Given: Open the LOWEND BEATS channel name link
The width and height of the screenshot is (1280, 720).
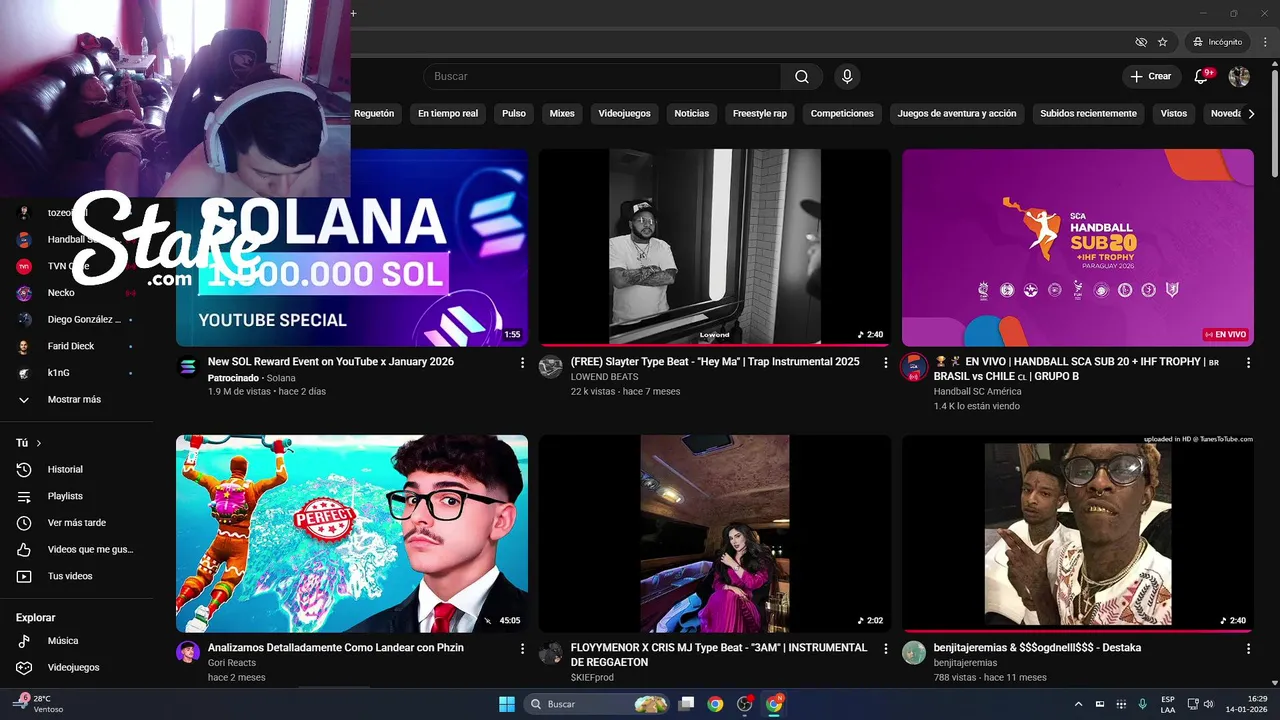Looking at the screenshot, I should click(x=604, y=377).
